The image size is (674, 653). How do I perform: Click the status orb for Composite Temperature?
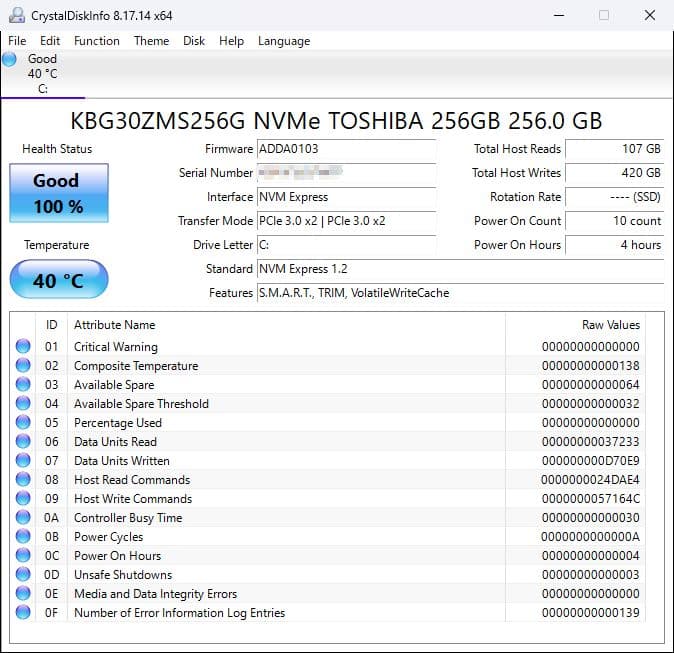coord(23,365)
